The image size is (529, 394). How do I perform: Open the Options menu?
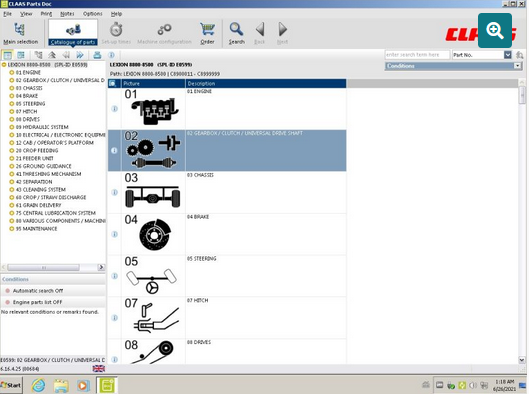tap(92, 14)
